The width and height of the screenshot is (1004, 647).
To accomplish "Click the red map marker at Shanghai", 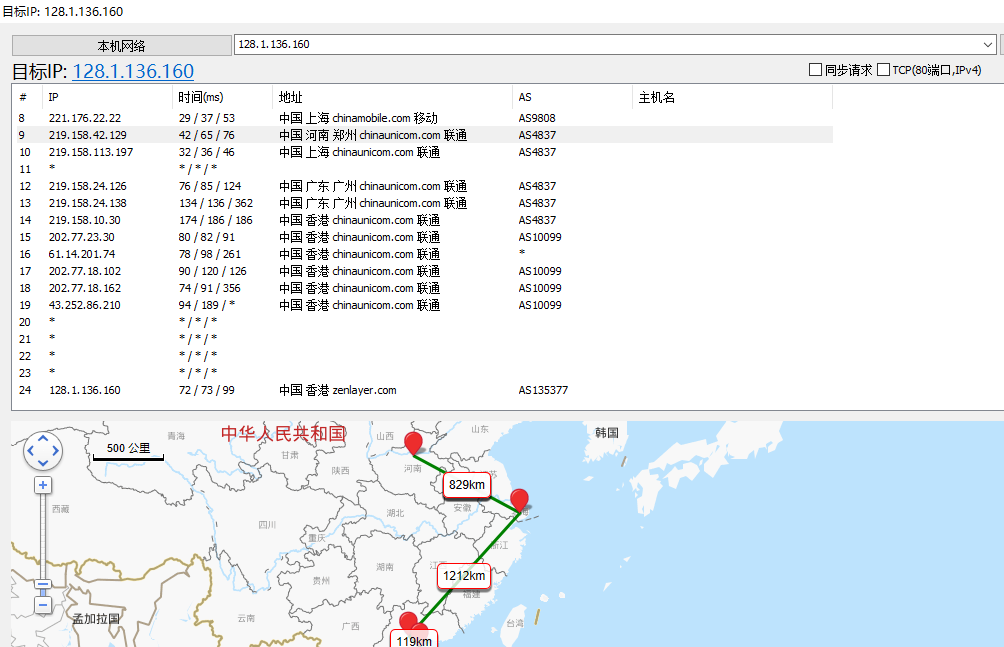I will [519, 500].
